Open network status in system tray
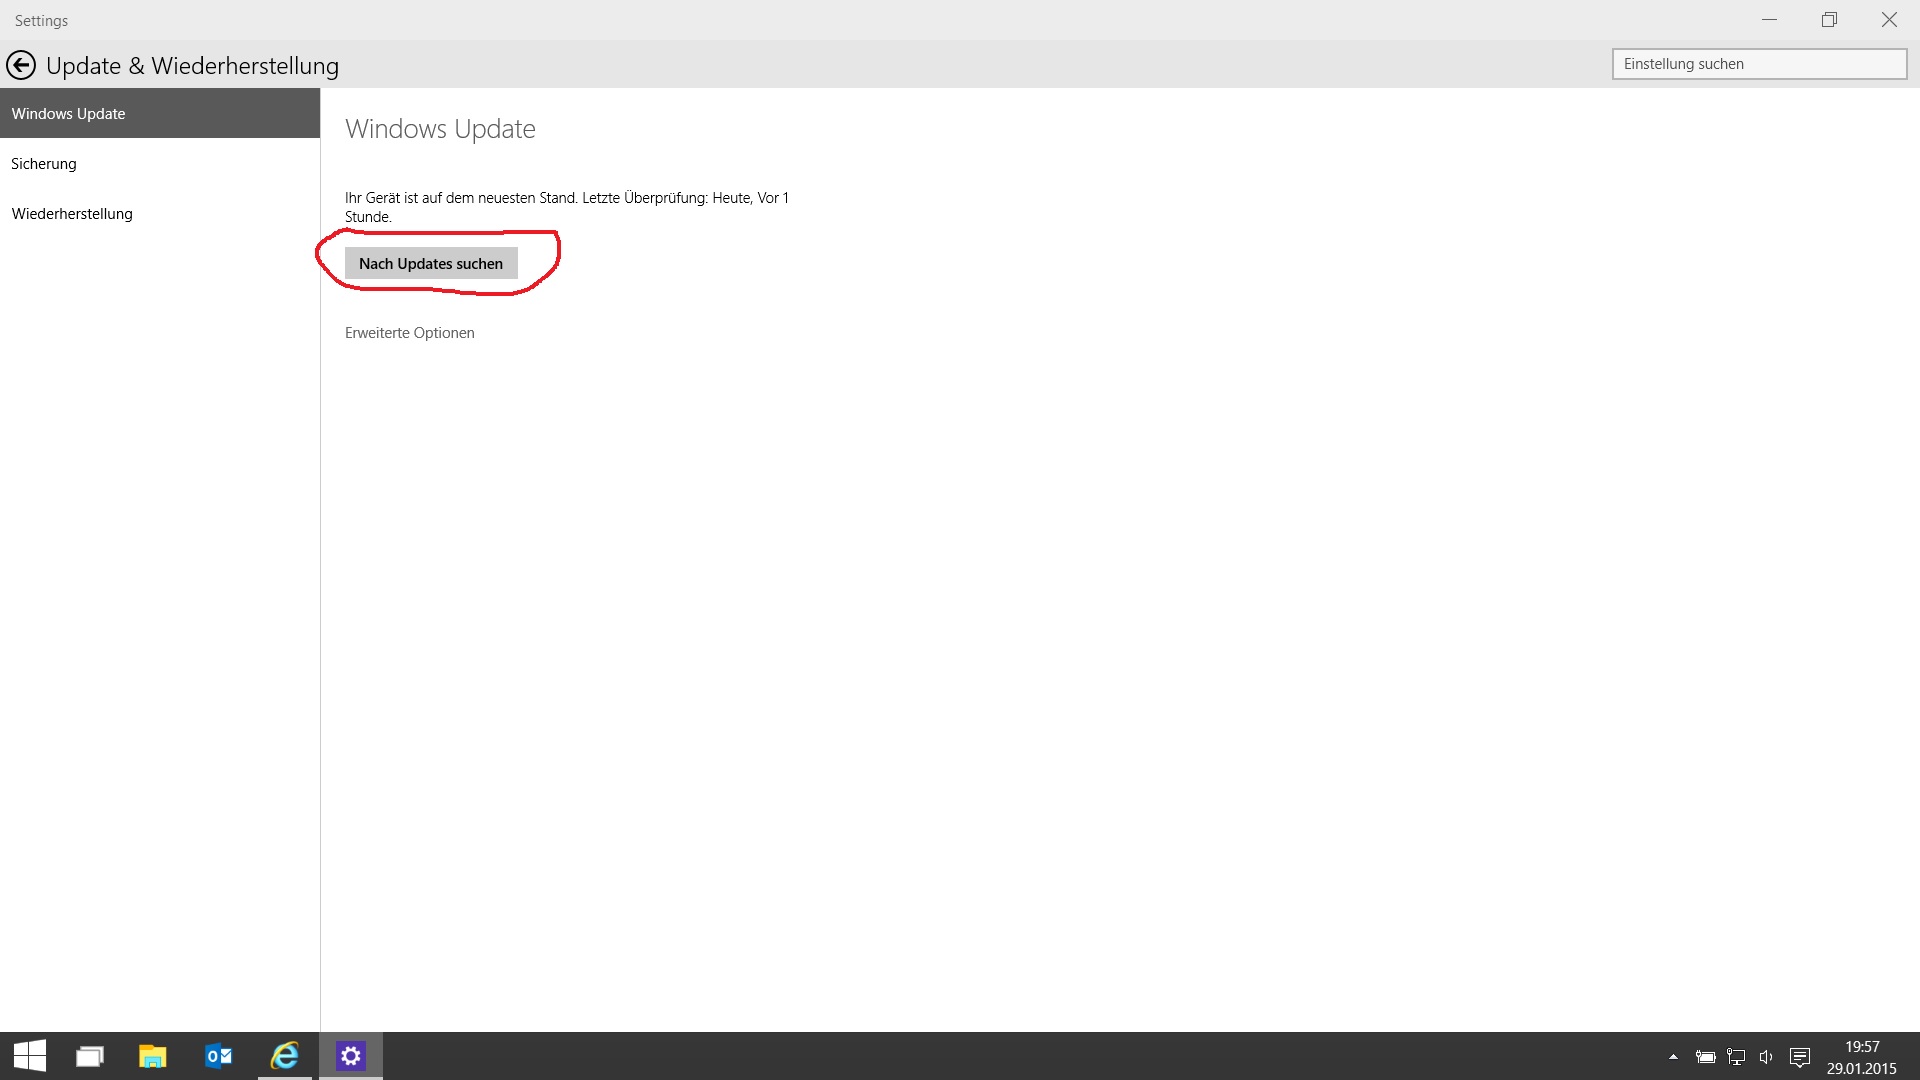This screenshot has height=1080, width=1920. (x=1736, y=1057)
